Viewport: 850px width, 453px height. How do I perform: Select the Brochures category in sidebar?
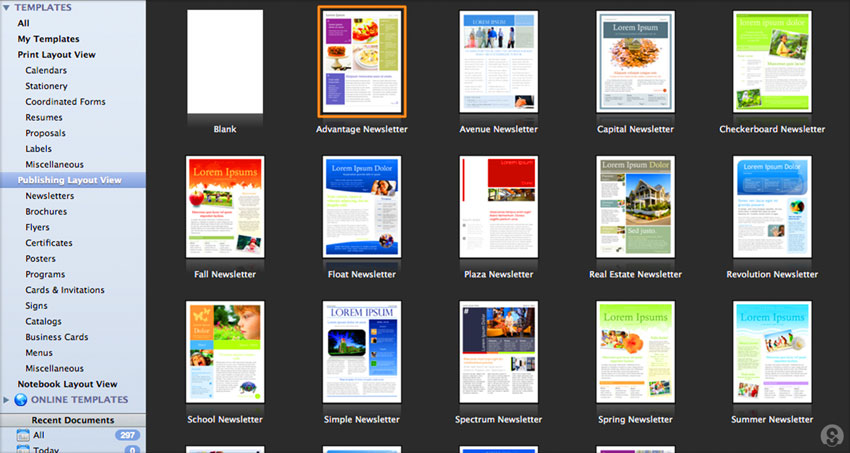[x=46, y=212]
